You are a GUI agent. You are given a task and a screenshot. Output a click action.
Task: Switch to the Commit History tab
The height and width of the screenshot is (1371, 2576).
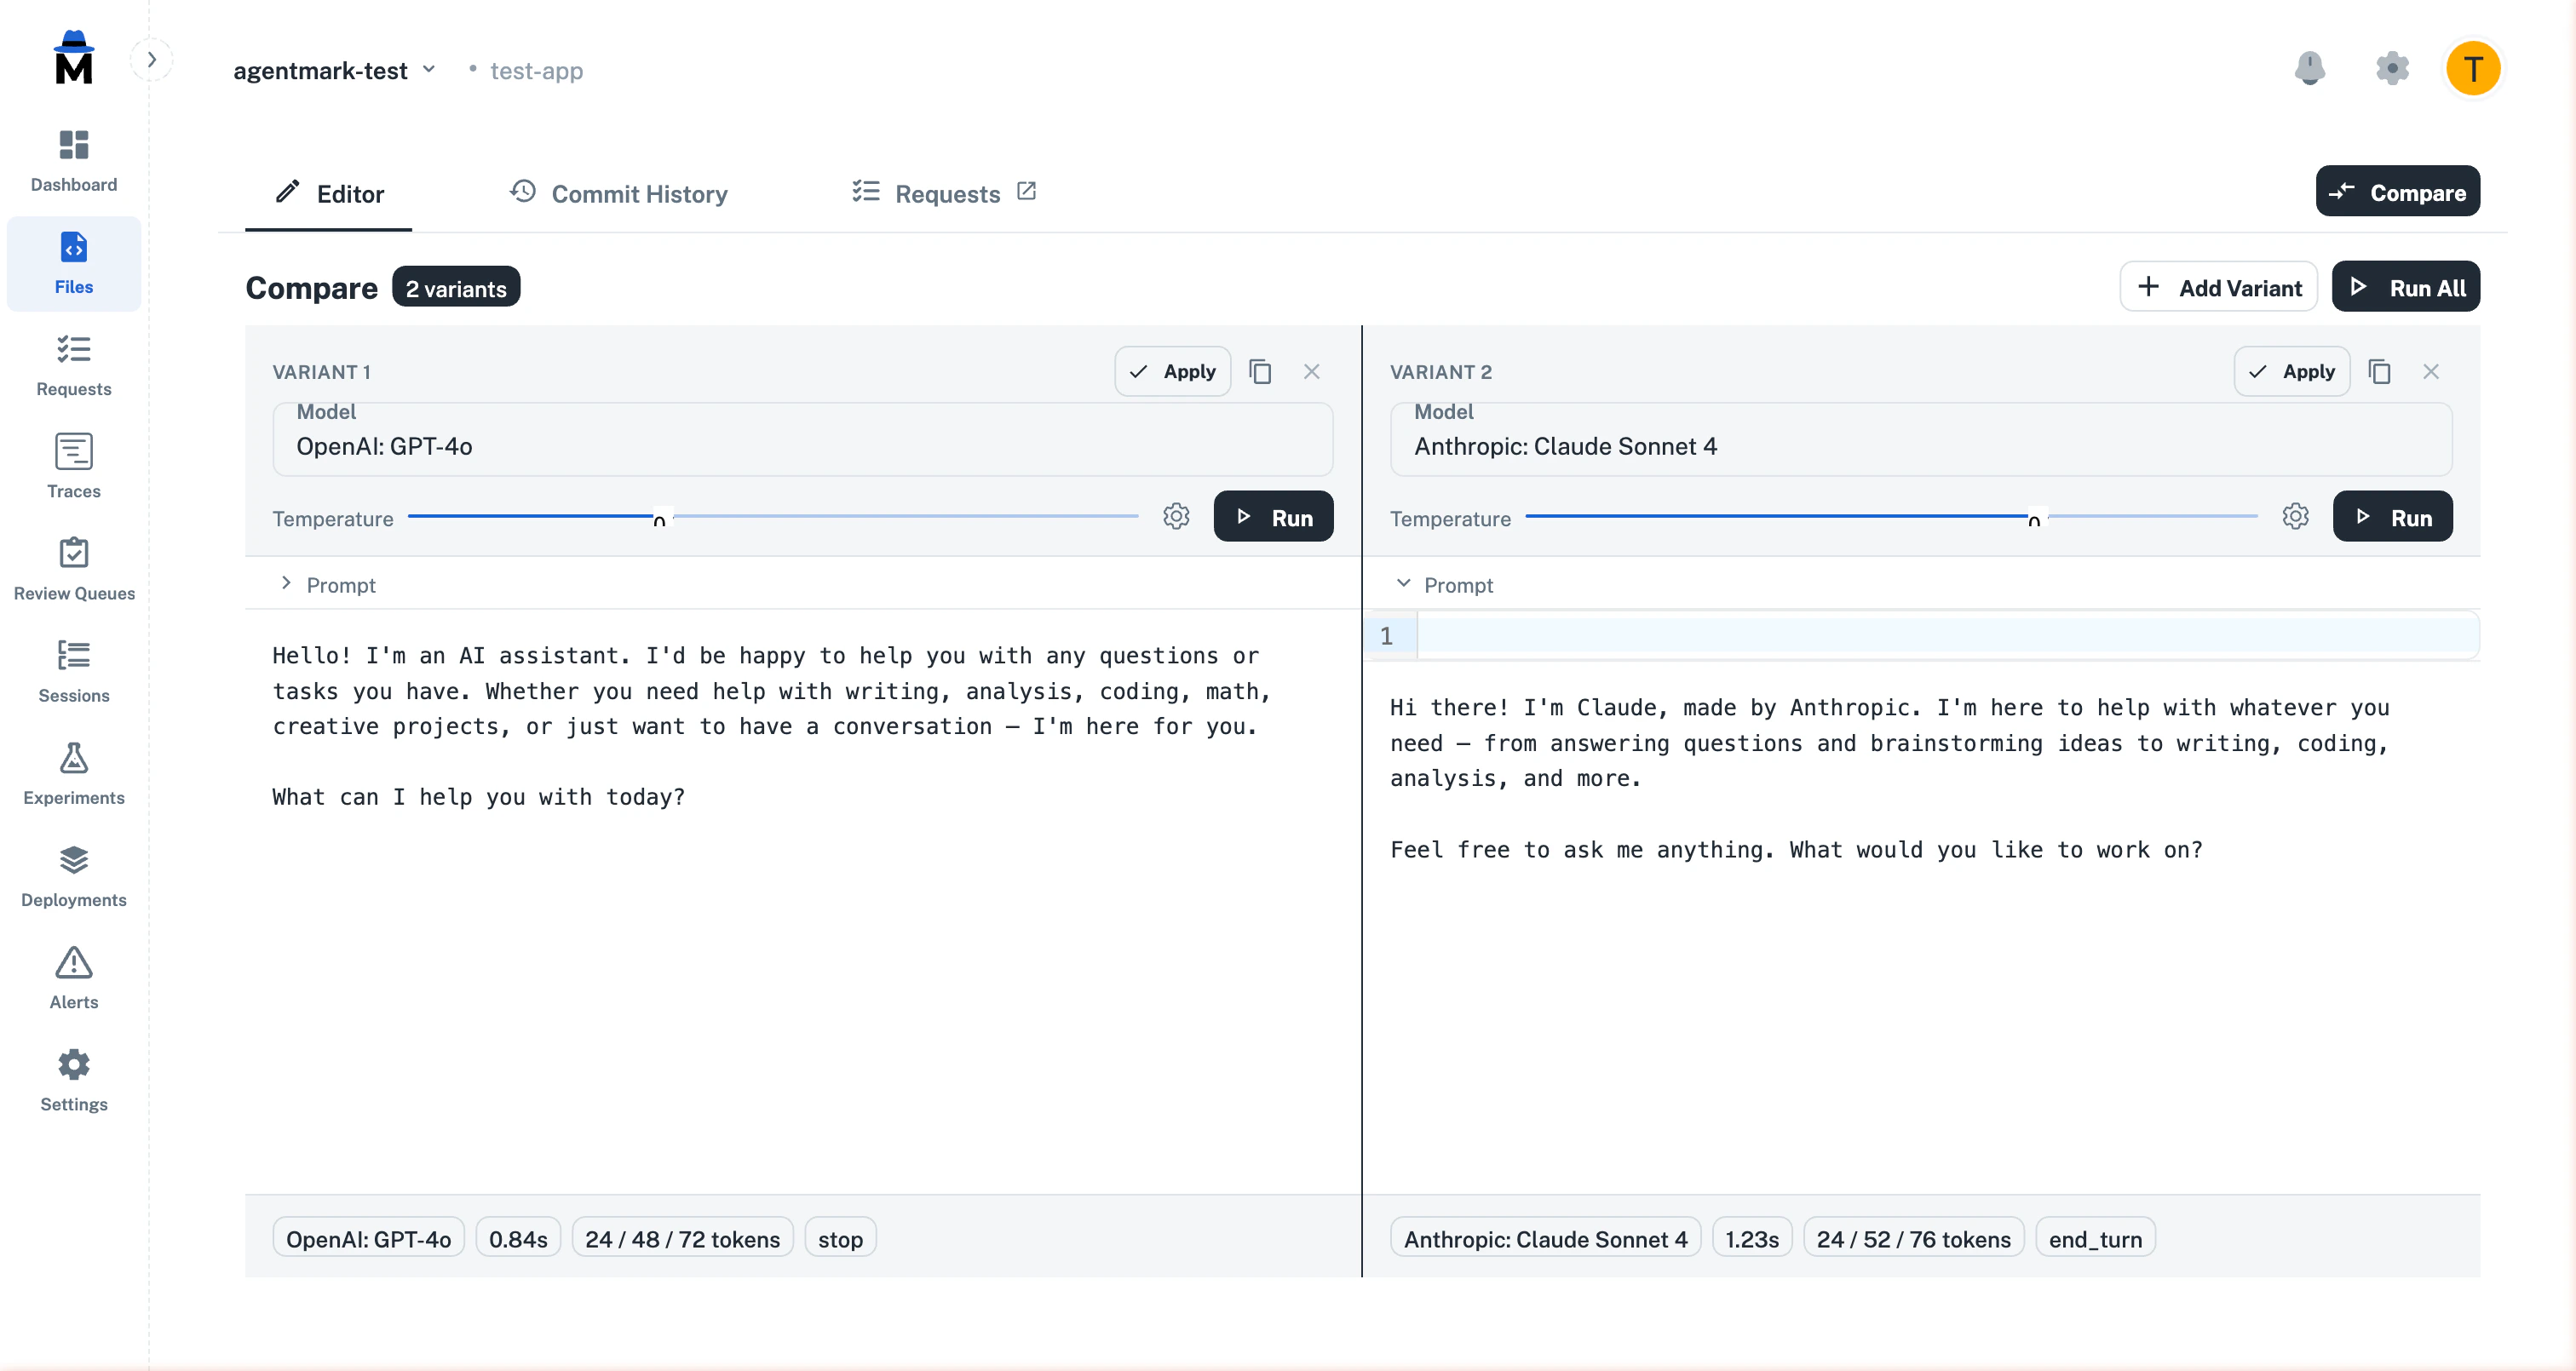638,193
